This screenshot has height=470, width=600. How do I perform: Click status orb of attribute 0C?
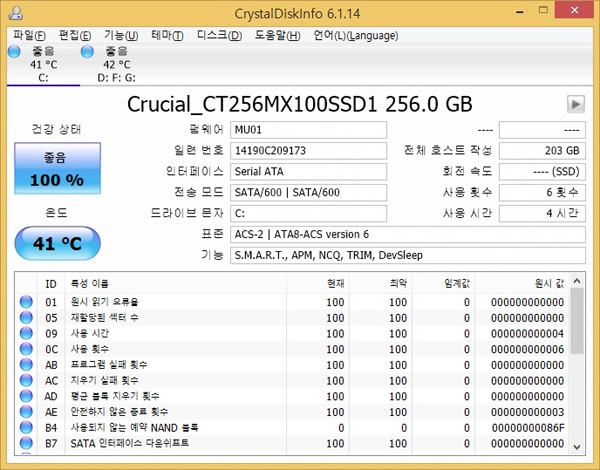[26, 349]
